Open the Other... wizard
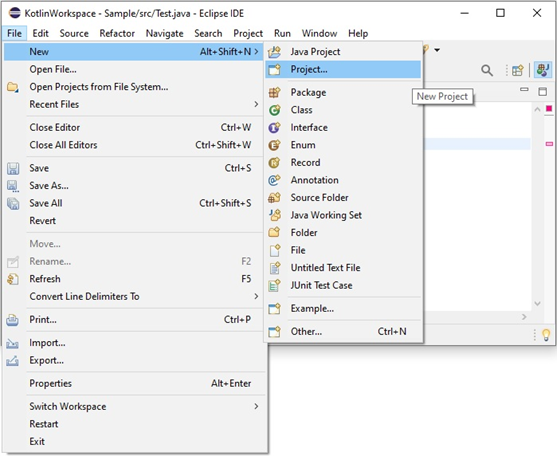 pyautogui.click(x=343, y=332)
